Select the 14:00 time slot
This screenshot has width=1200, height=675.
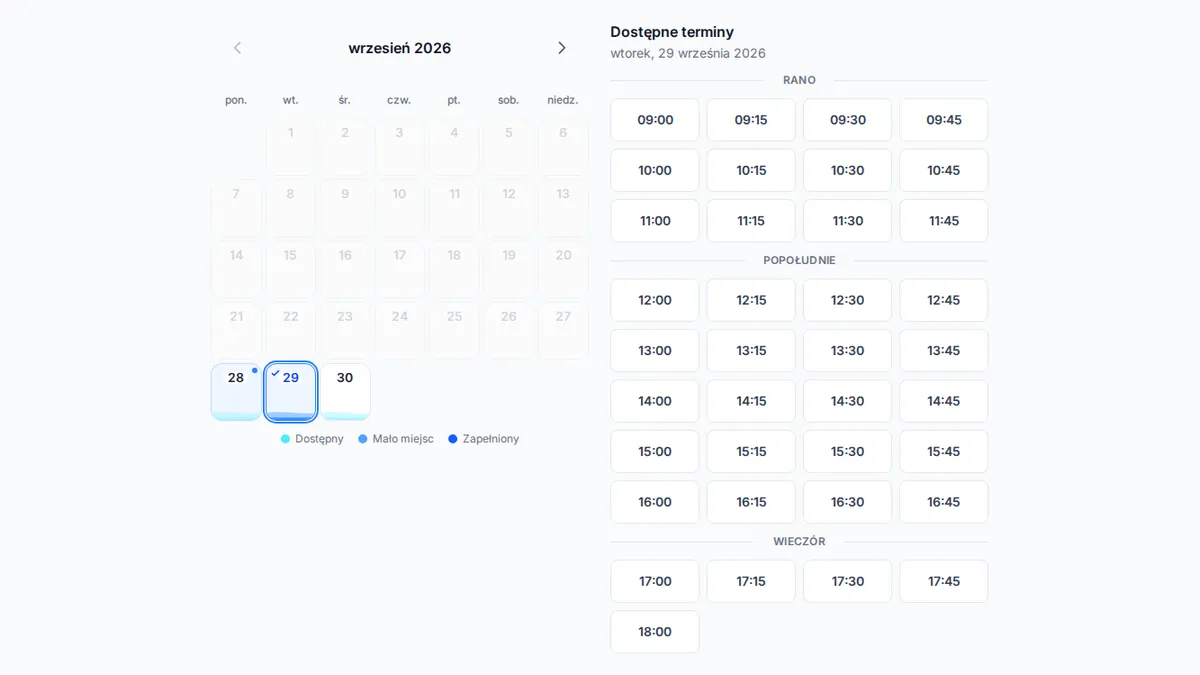click(x=655, y=401)
